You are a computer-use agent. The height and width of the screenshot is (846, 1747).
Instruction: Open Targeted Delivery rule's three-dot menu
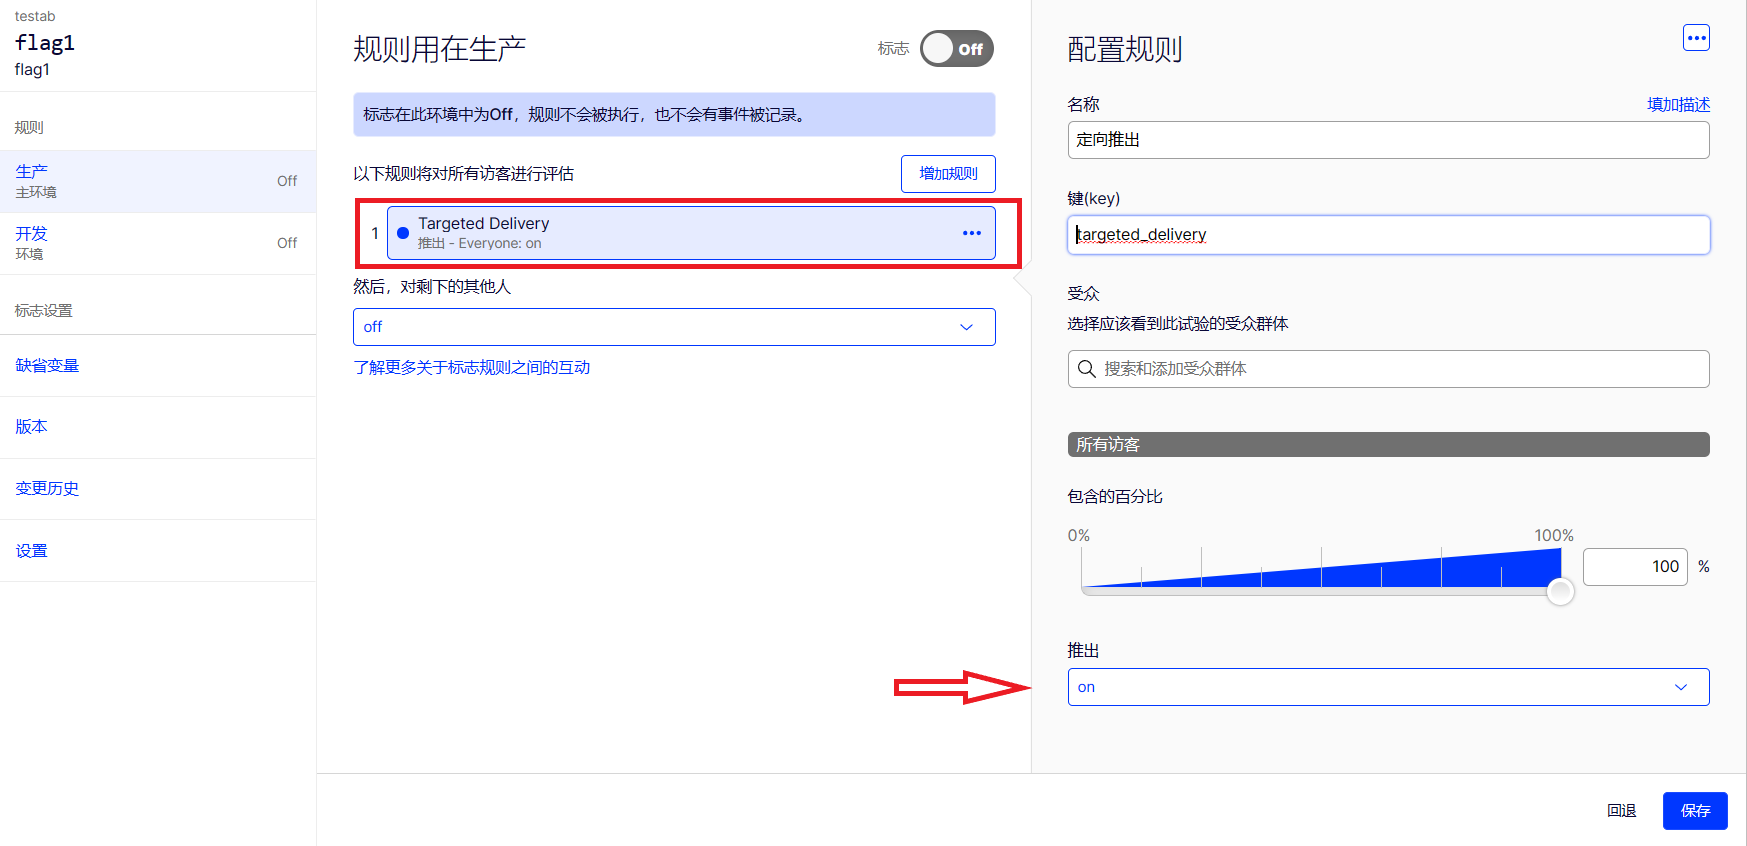point(971,233)
